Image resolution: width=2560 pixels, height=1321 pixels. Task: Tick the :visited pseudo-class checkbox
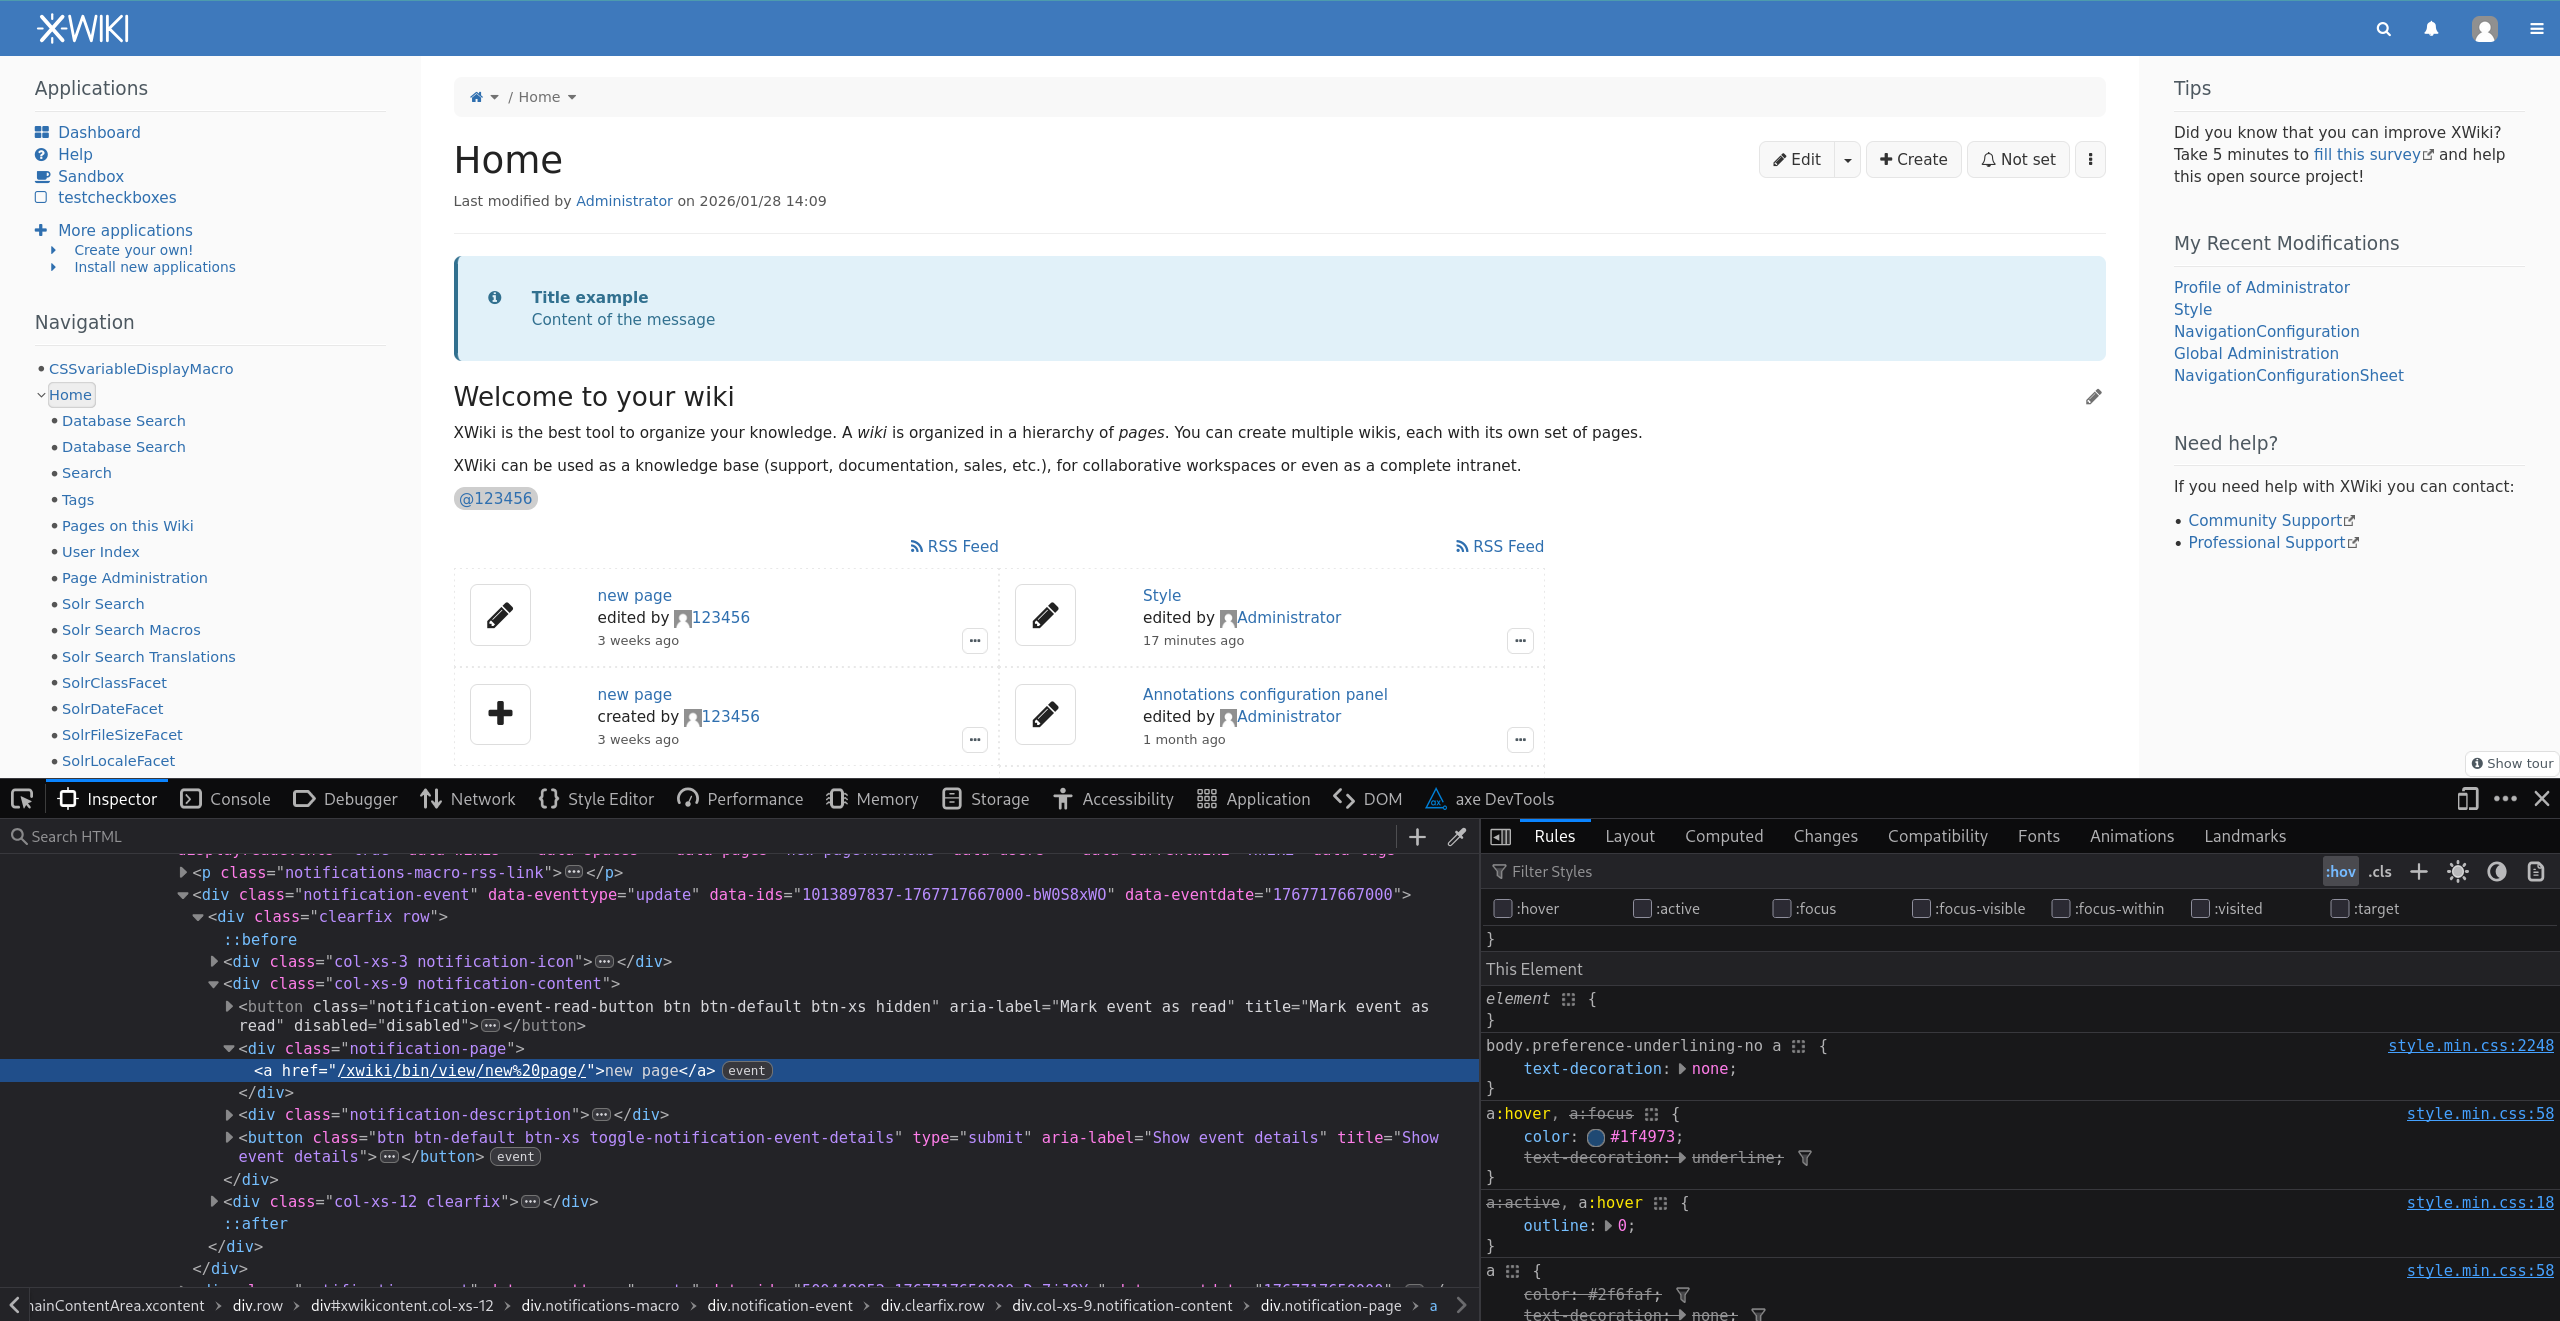[2200, 909]
